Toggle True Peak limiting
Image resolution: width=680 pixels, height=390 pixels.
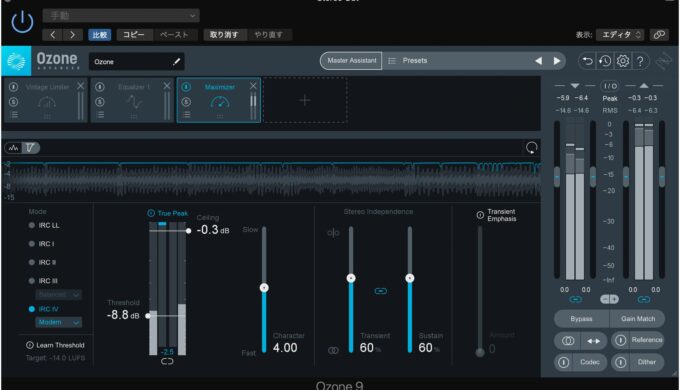click(167, 213)
